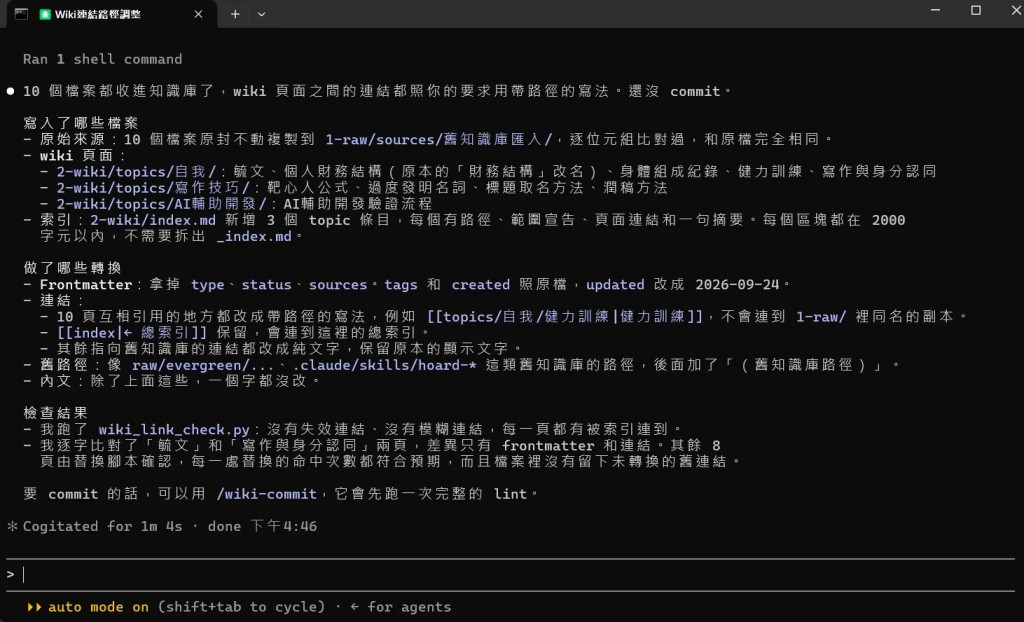Image resolution: width=1024 pixels, height=622 pixels.
Task: Maximize the terminal window
Action: pos(976,10)
